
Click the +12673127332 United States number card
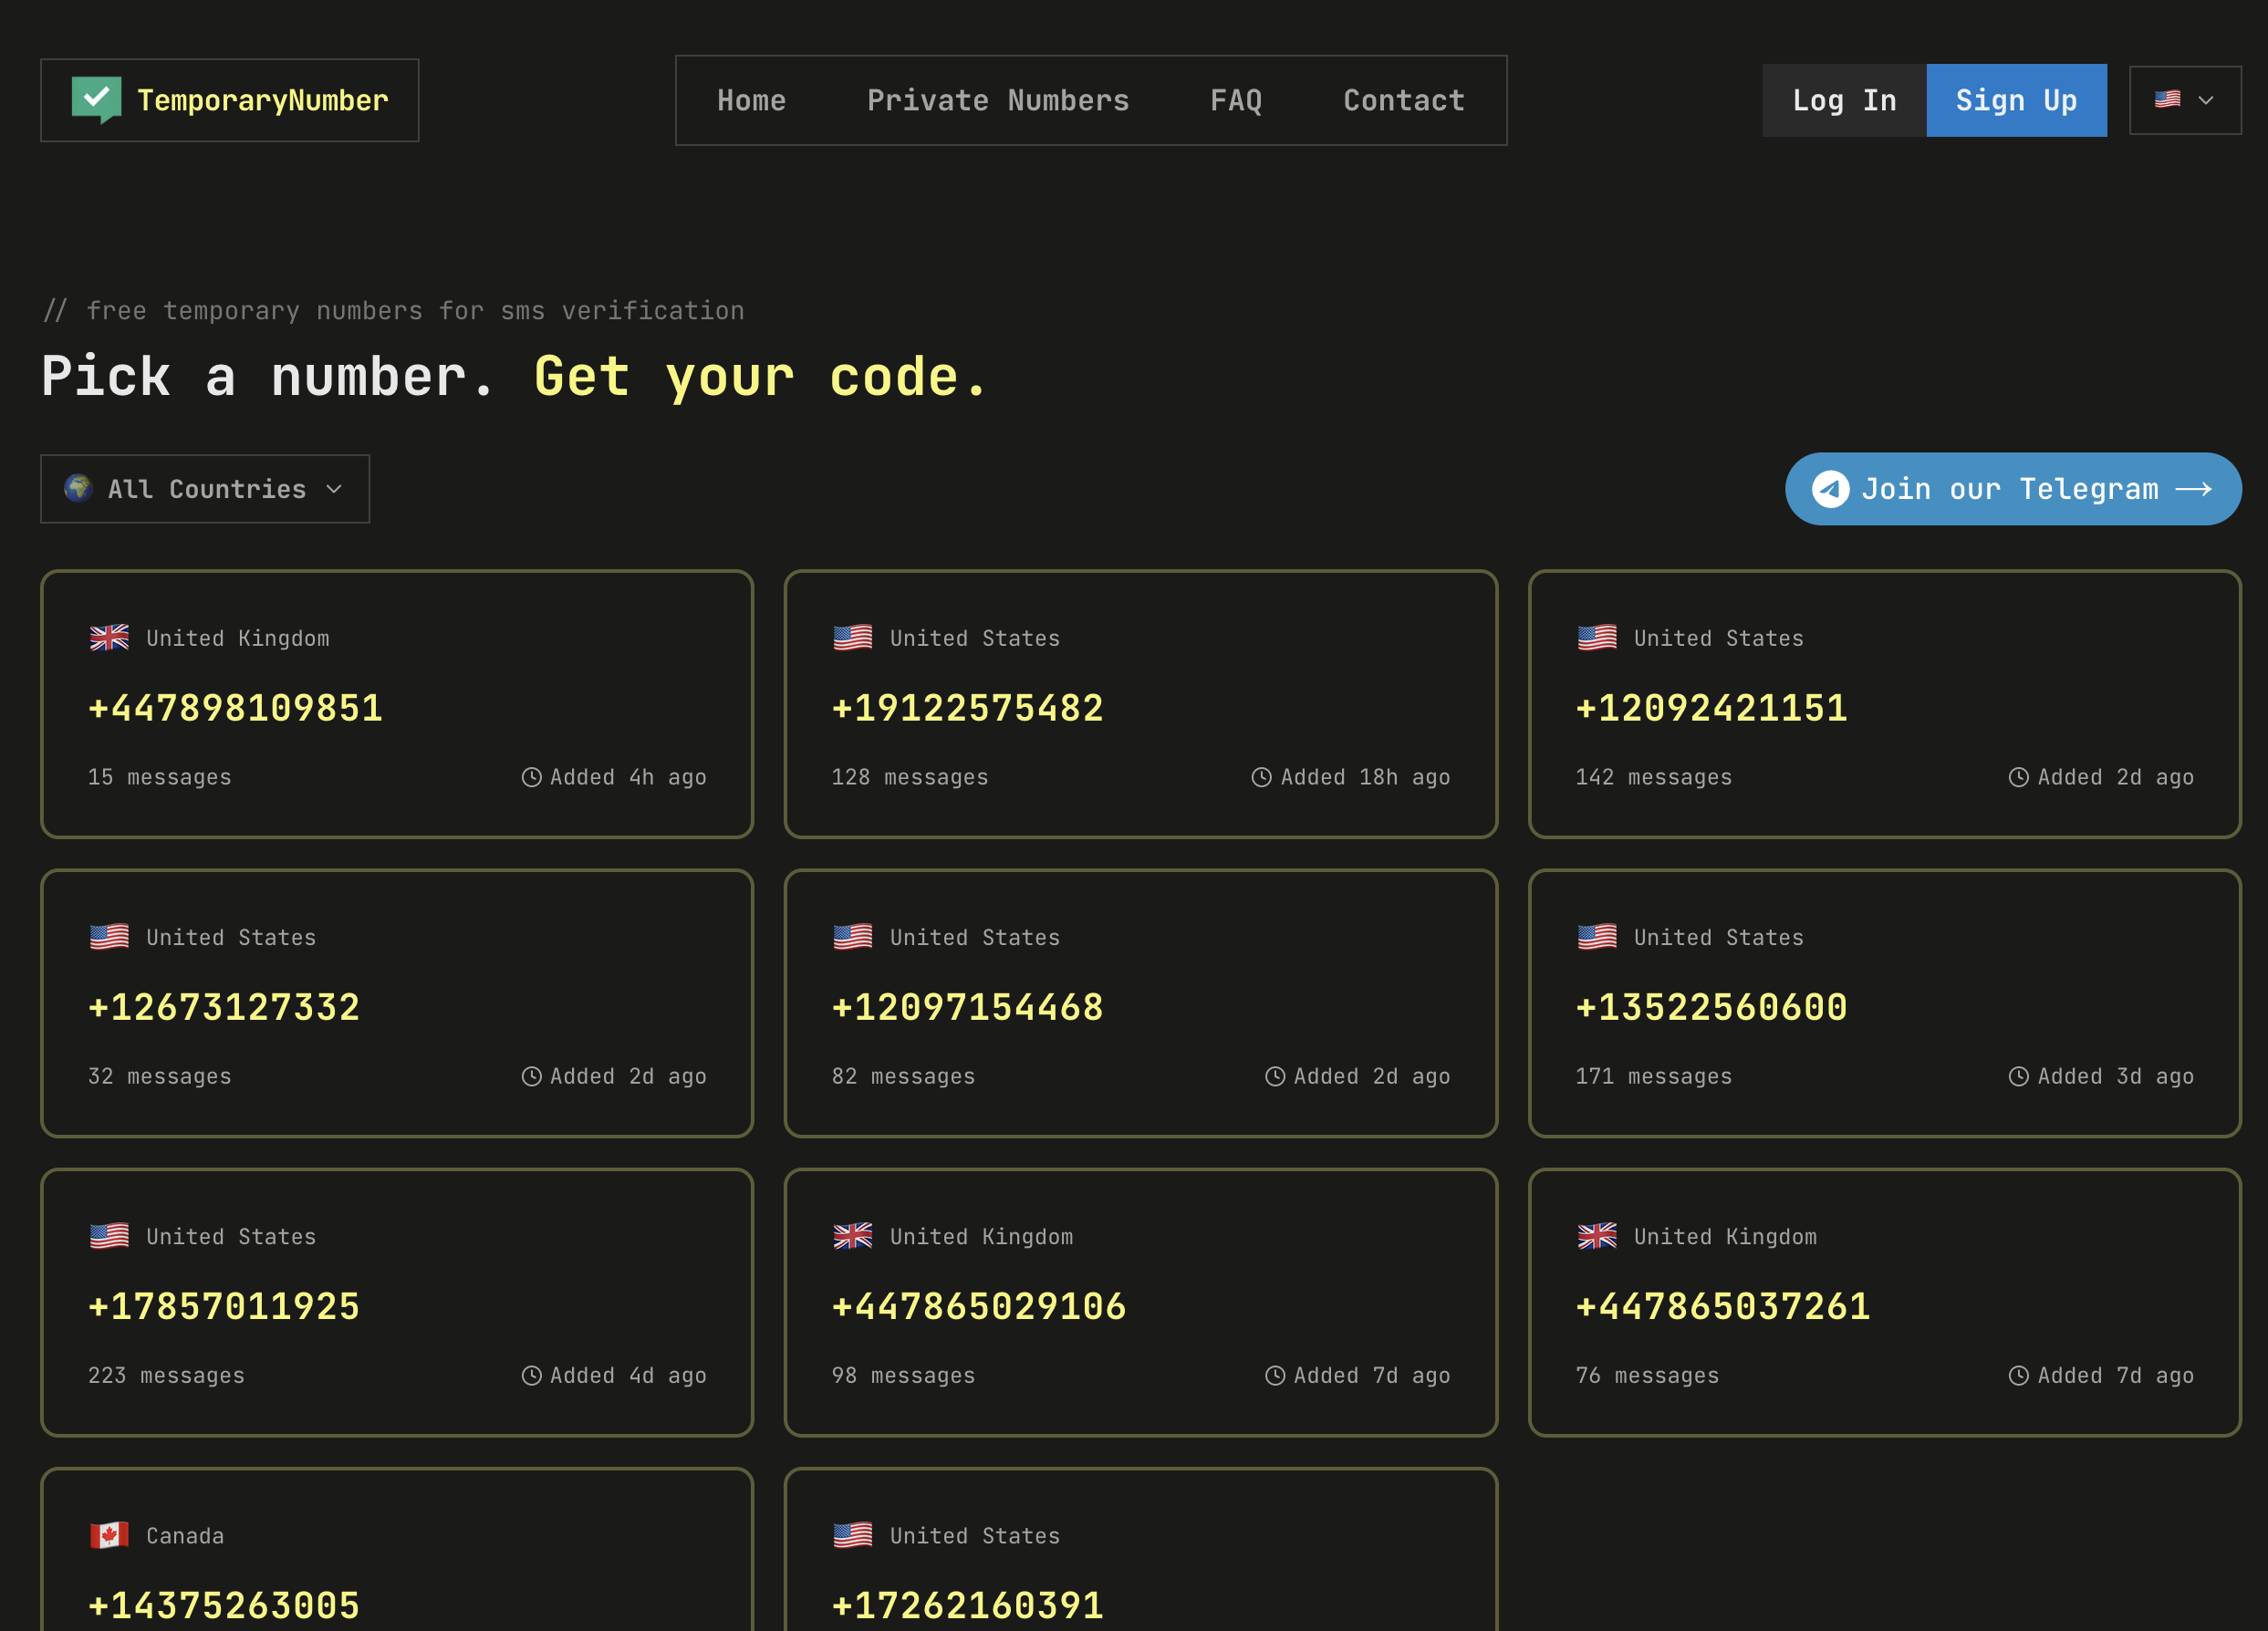coord(396,1003)
